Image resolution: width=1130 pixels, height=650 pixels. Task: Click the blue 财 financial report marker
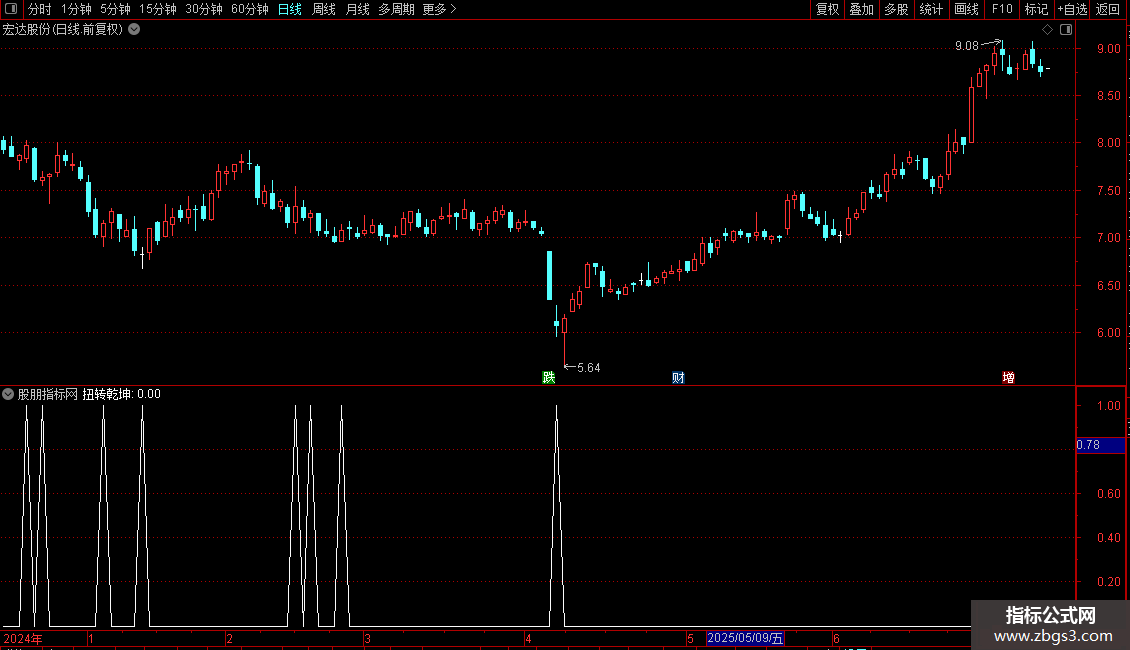pyautogui.click(x=678, y=378)
